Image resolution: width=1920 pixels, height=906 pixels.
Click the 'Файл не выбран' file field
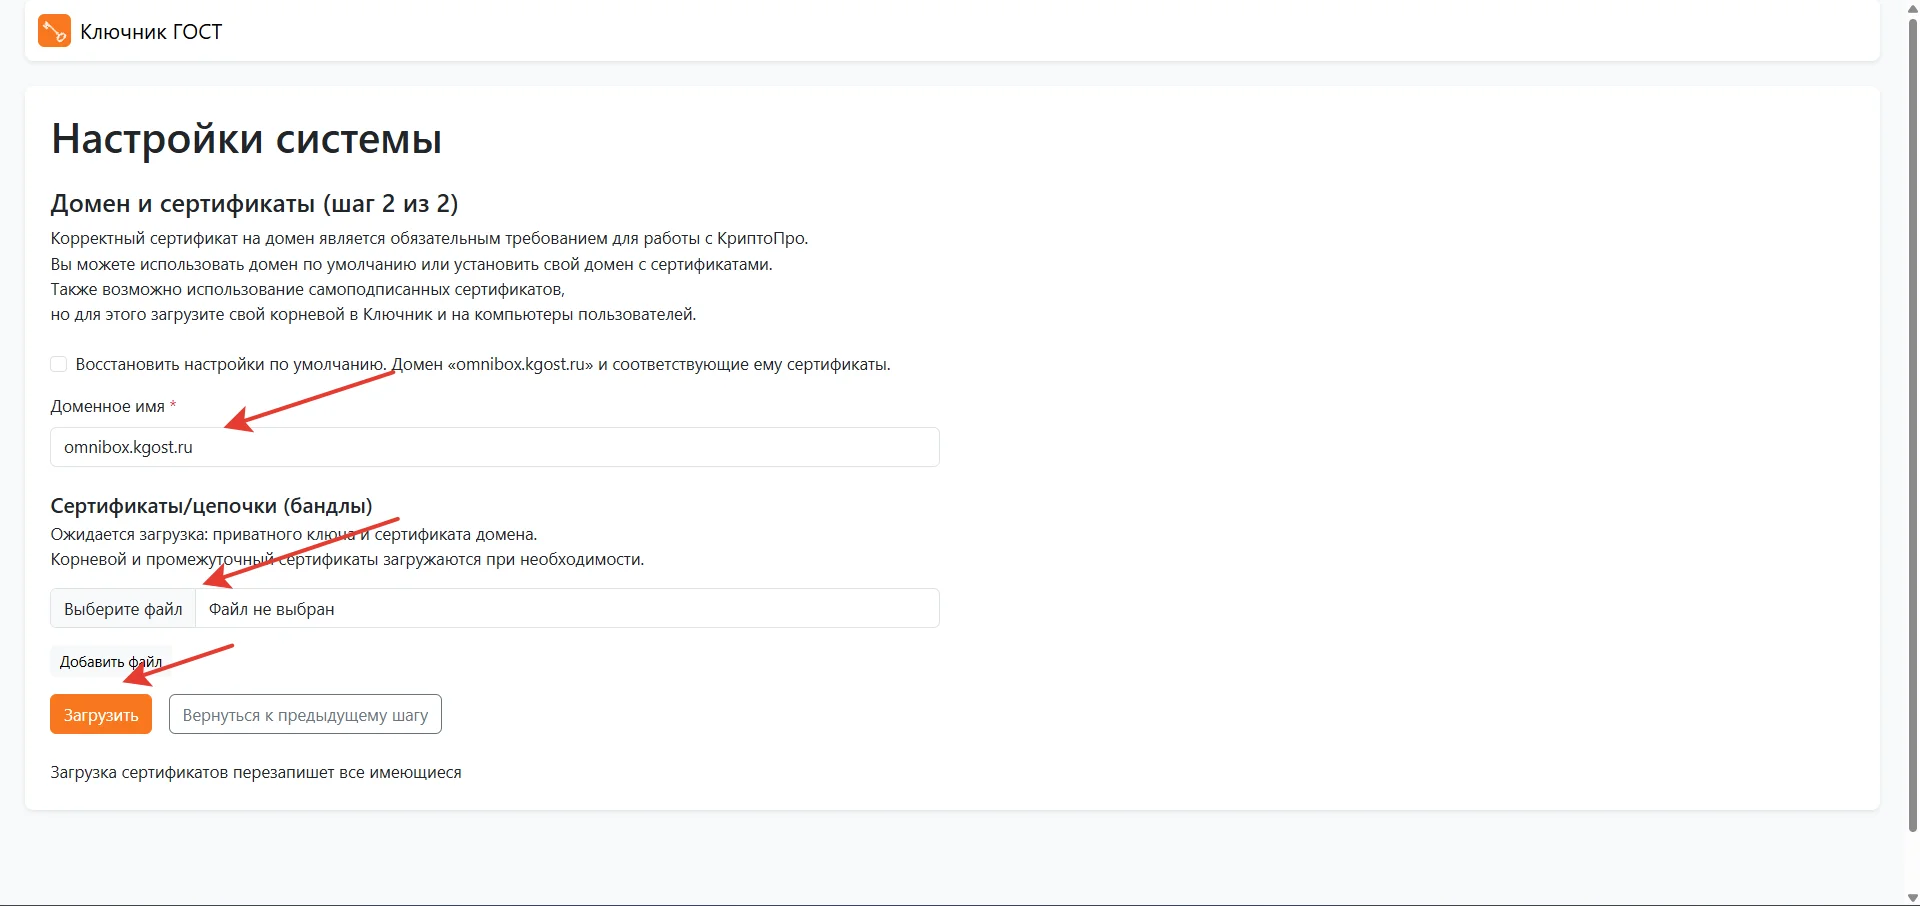tap(566, 609)
